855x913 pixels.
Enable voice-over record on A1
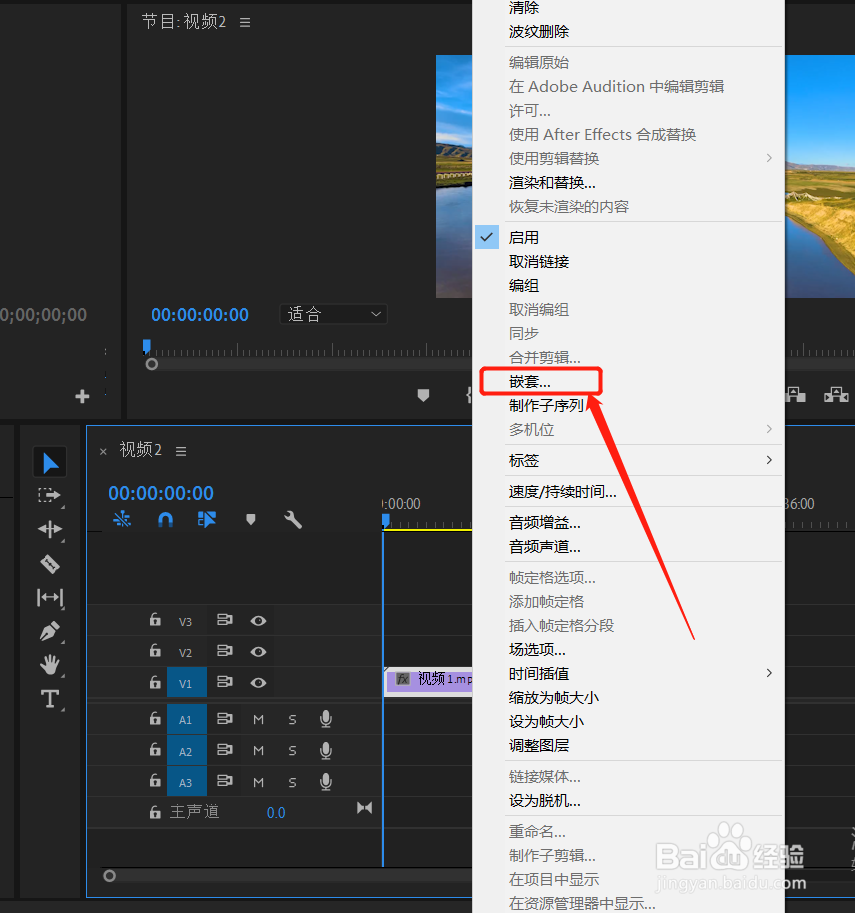[x=326, y=720]
